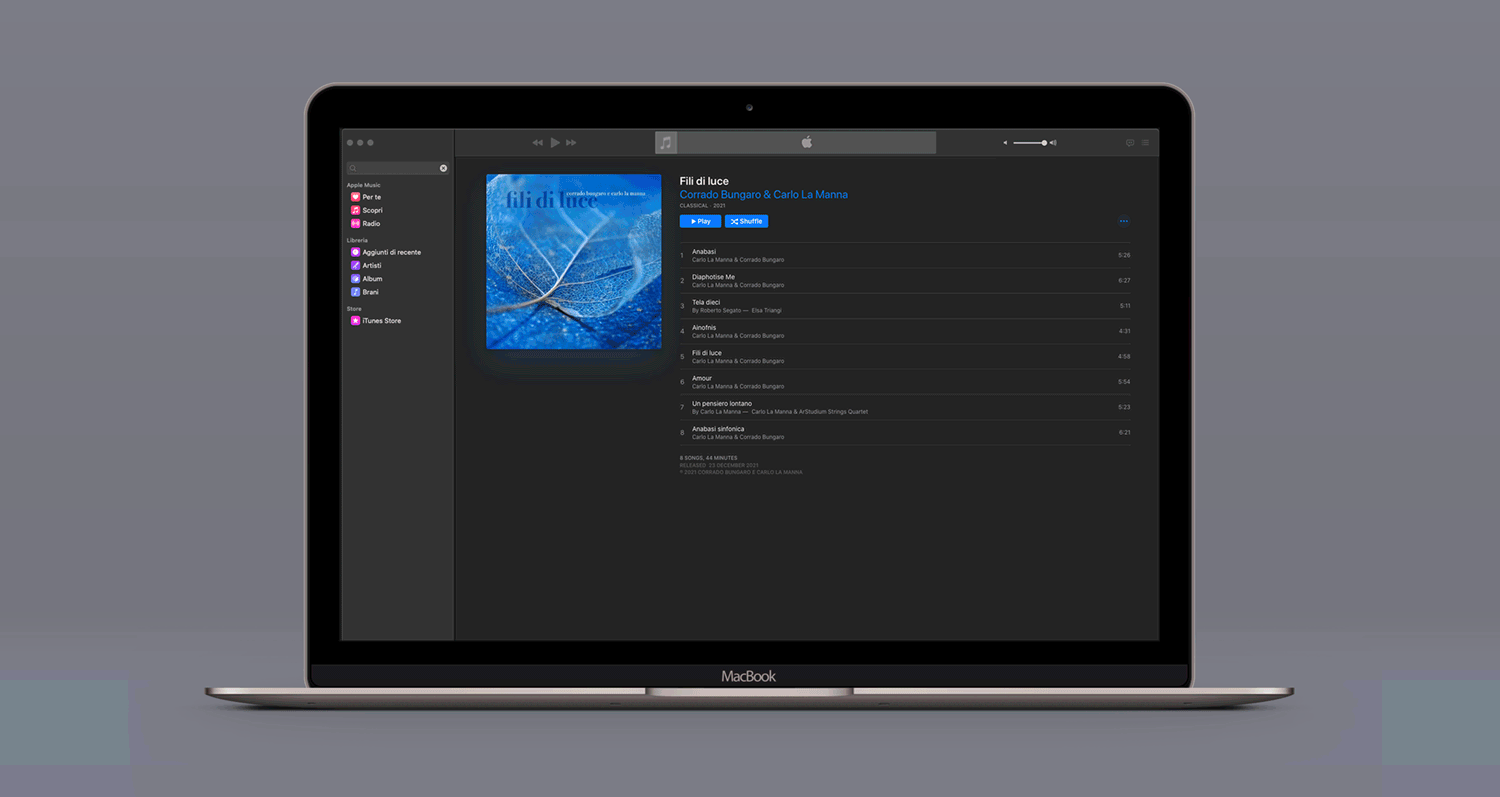Click the search magnifier icon
Screen dimensions: 1500x797
[x=353, y=168]
